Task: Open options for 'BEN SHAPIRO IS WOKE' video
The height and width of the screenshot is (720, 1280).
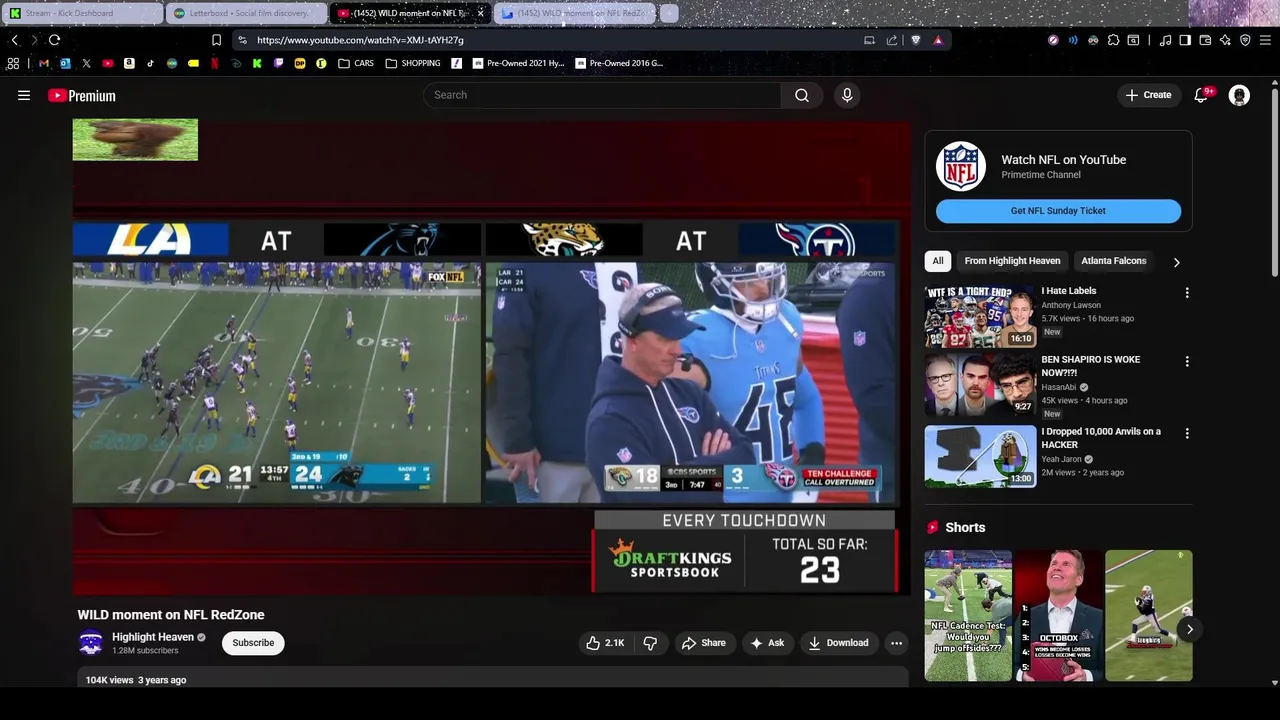Action: click(x=1187, y=361)
